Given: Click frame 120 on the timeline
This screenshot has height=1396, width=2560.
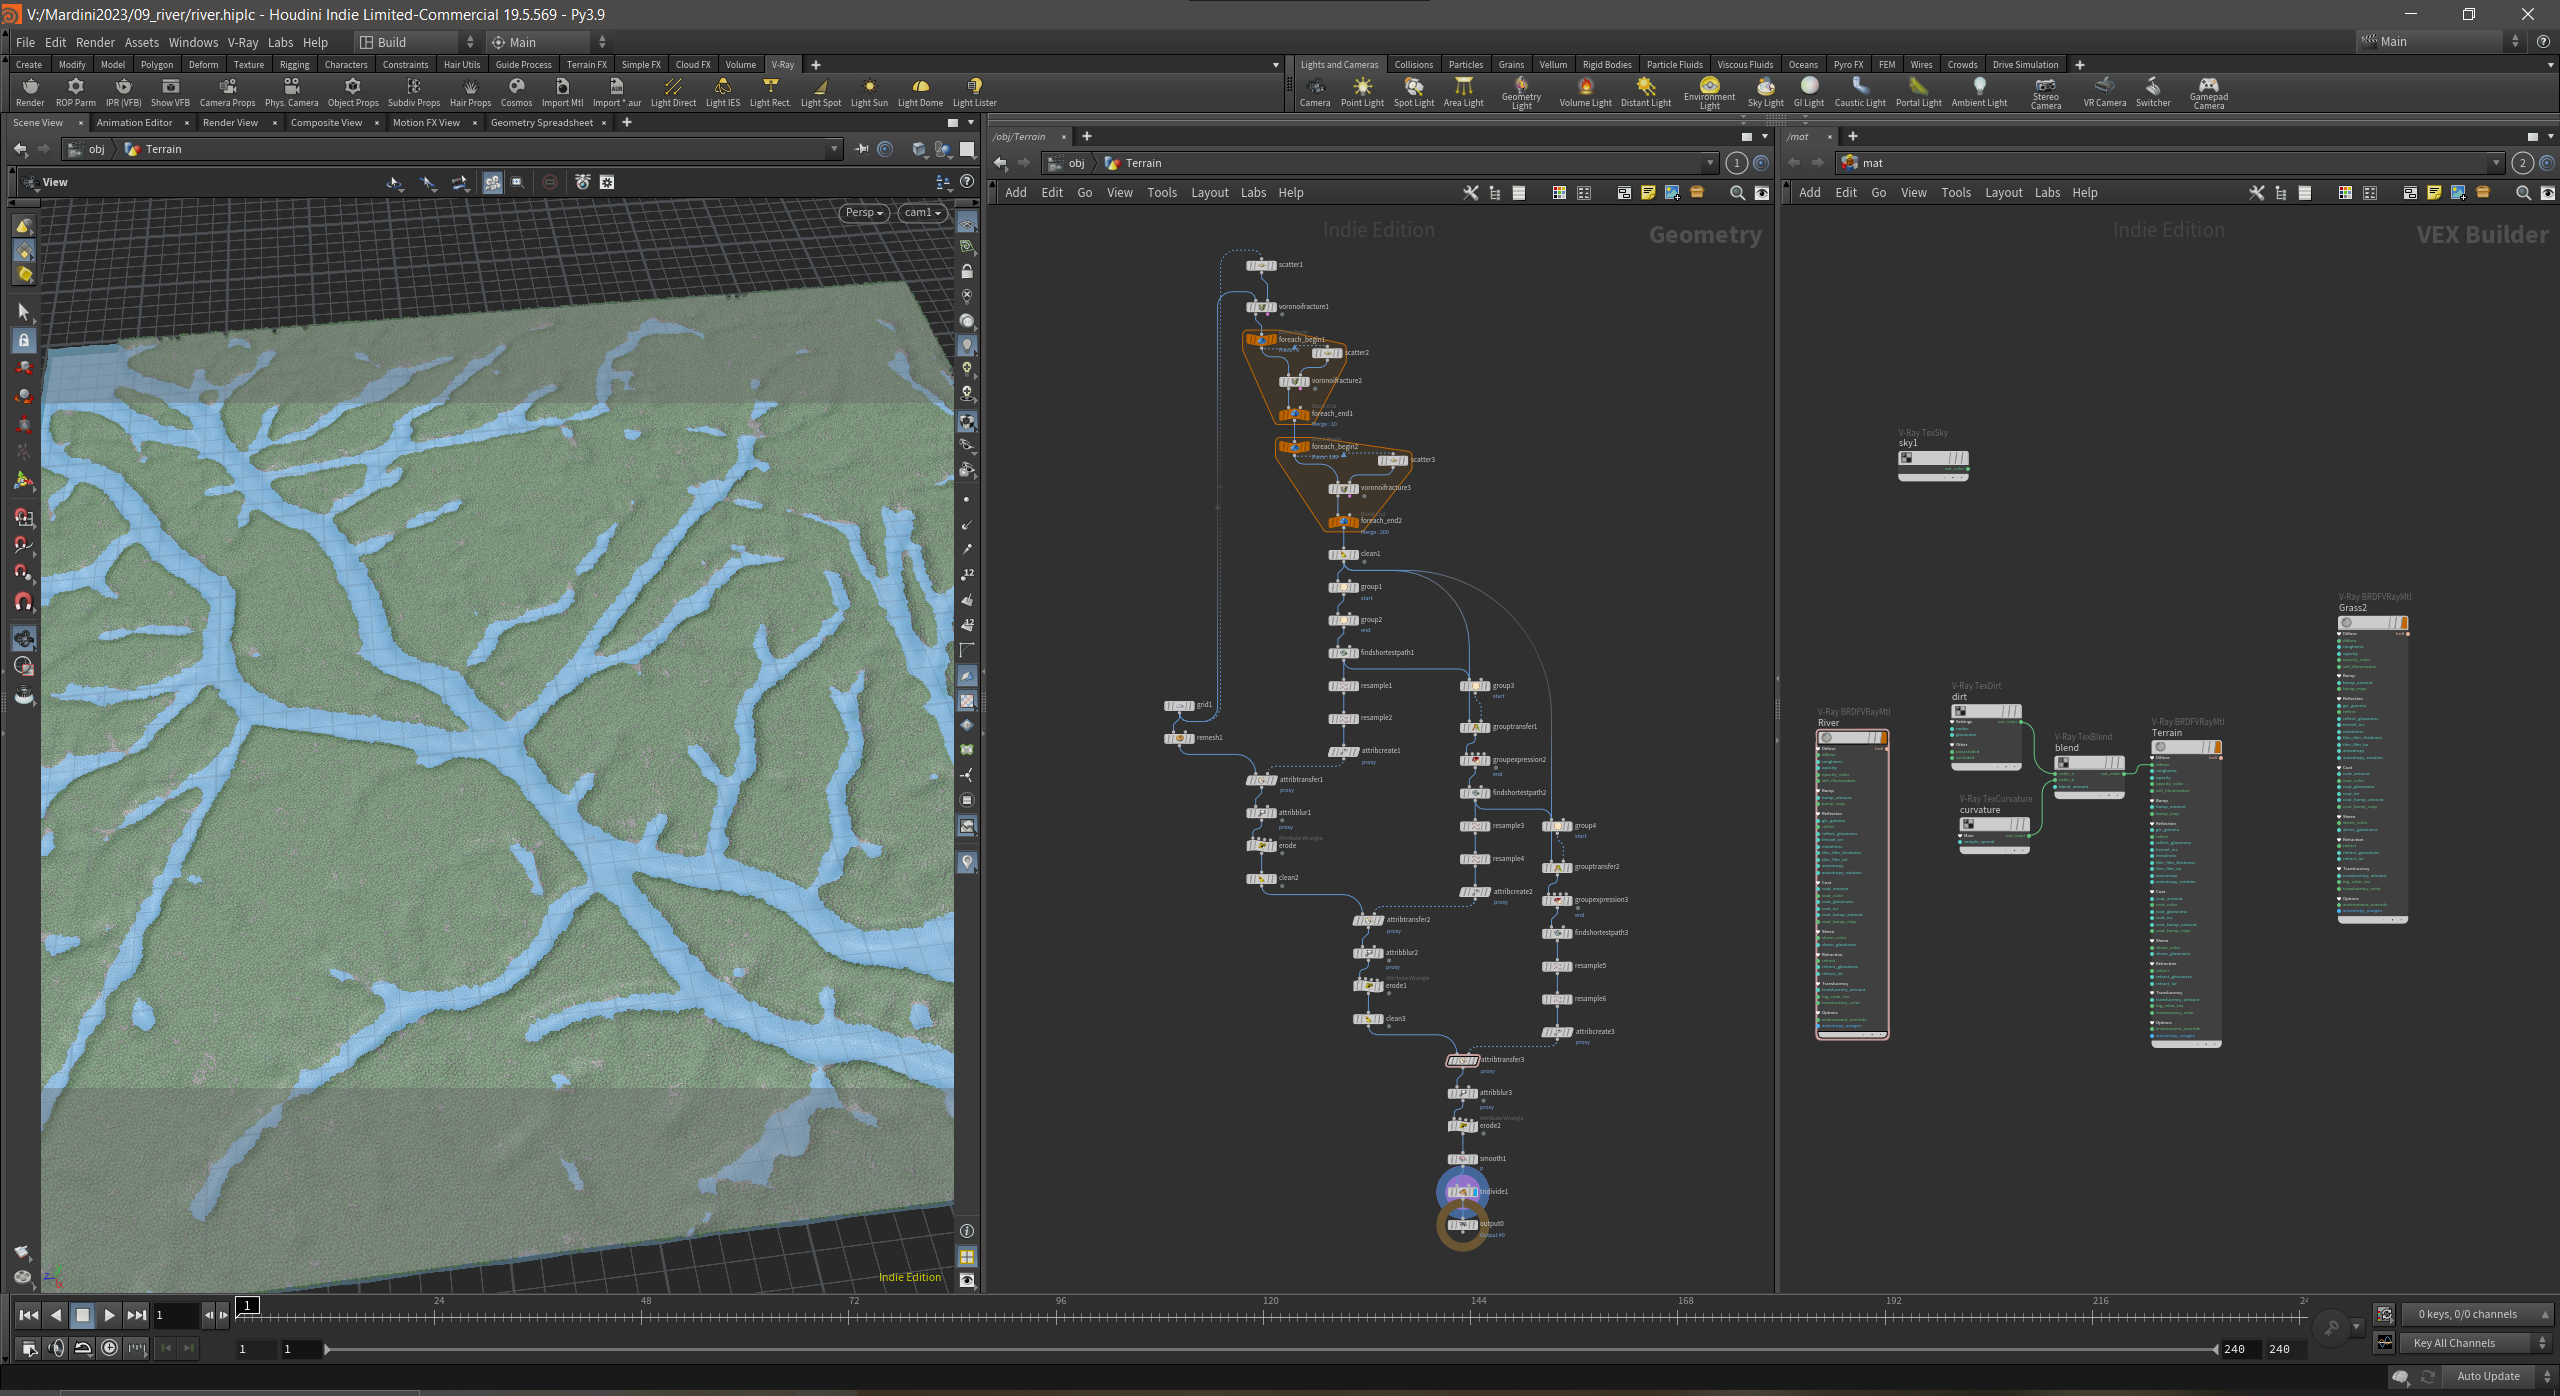Looking at the screenshot, I should [1270, 1314].
